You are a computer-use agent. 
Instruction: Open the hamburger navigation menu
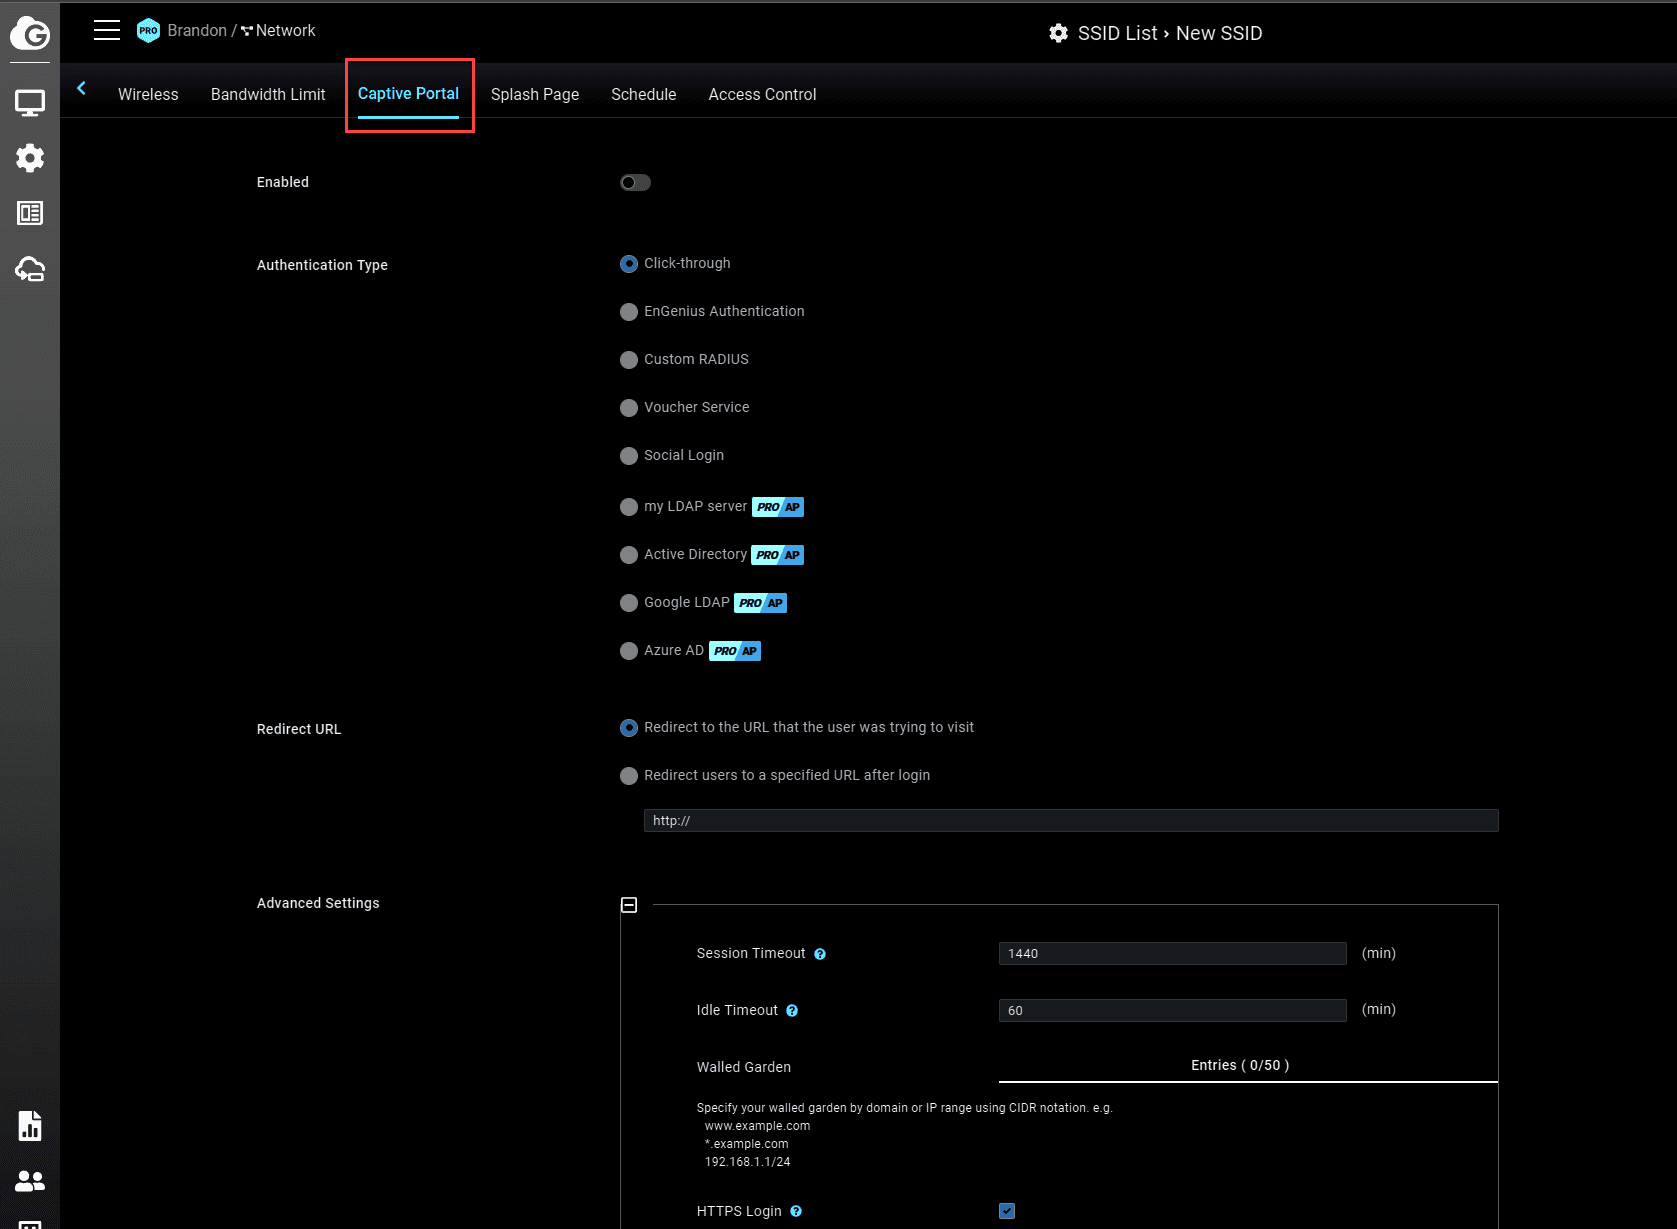pos(107,31)
